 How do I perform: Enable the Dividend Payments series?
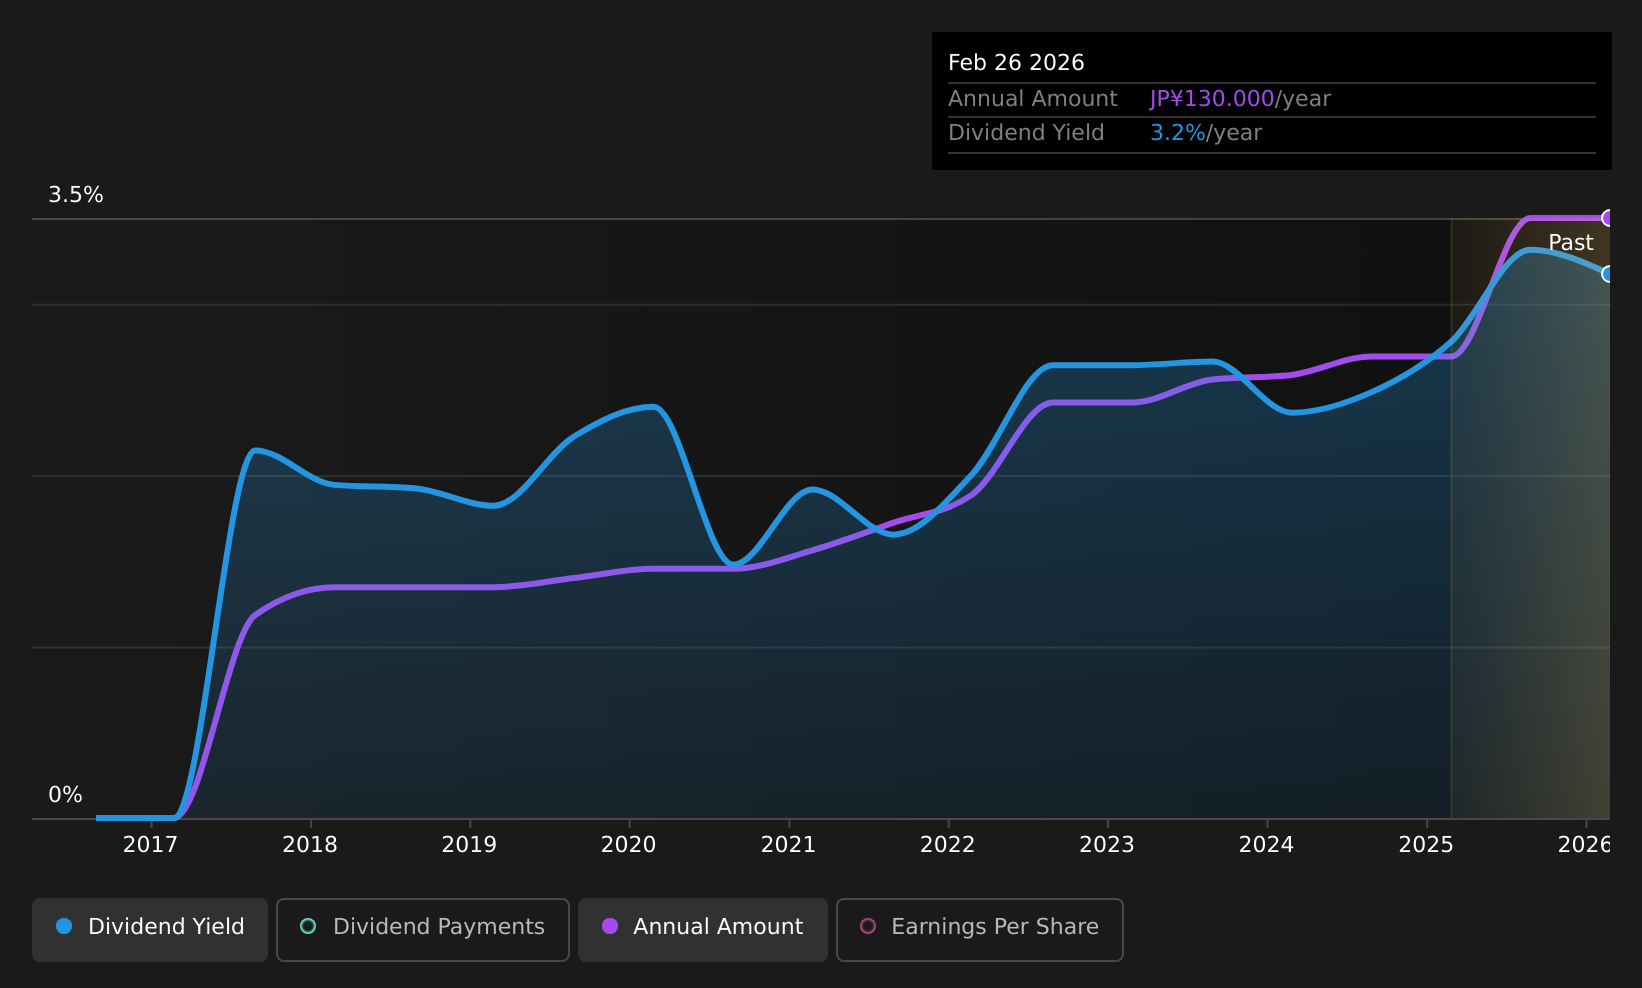coord(423,929)
